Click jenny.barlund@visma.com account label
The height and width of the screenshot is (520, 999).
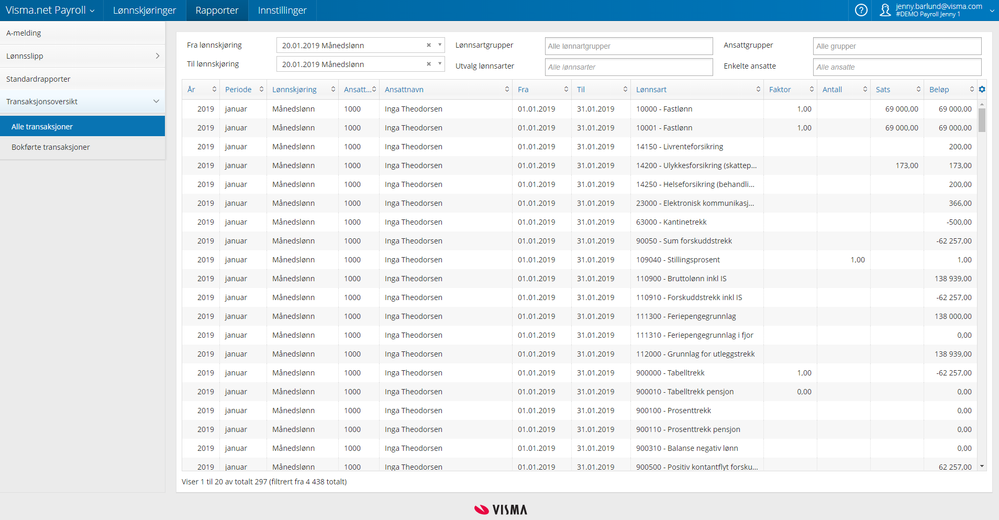[x=938, y=6]
